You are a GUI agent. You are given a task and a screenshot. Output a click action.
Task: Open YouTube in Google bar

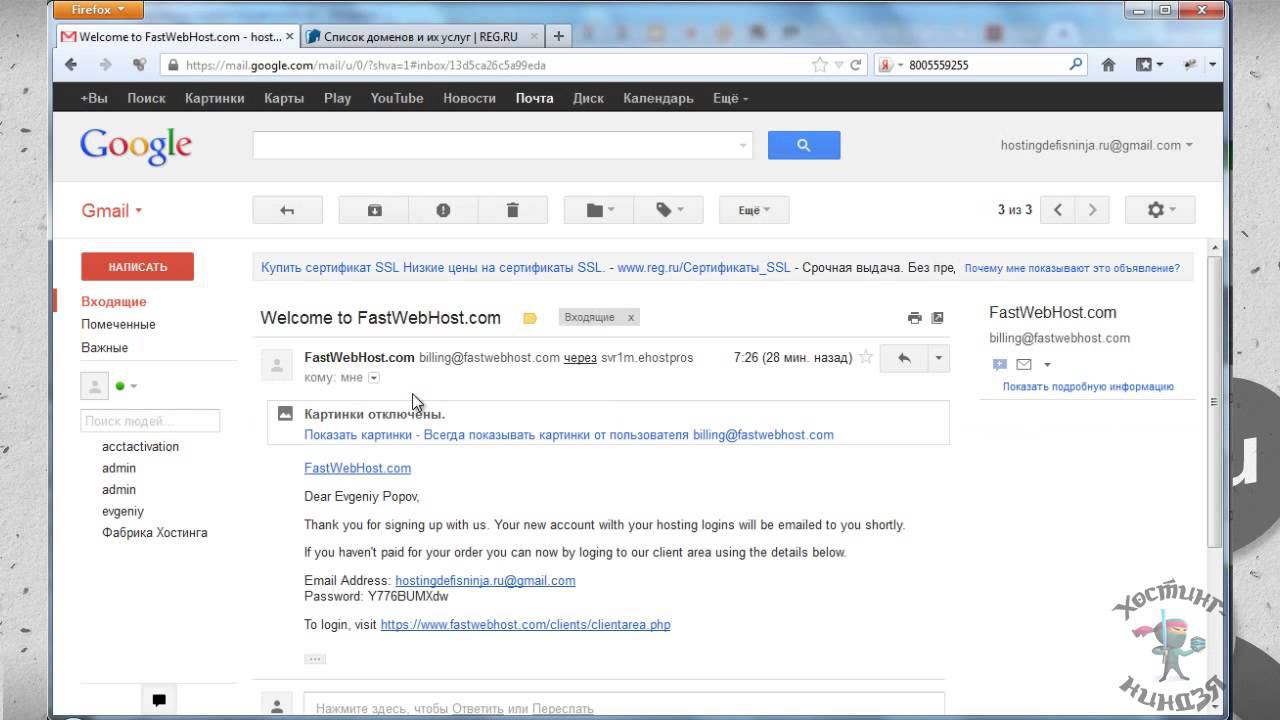click(x=397, y=98)
